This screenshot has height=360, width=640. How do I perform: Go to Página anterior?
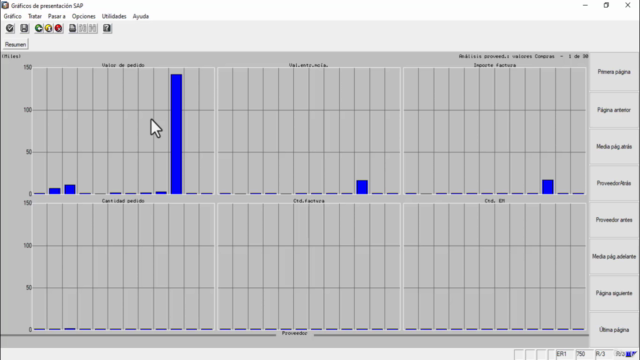[614, 110]
